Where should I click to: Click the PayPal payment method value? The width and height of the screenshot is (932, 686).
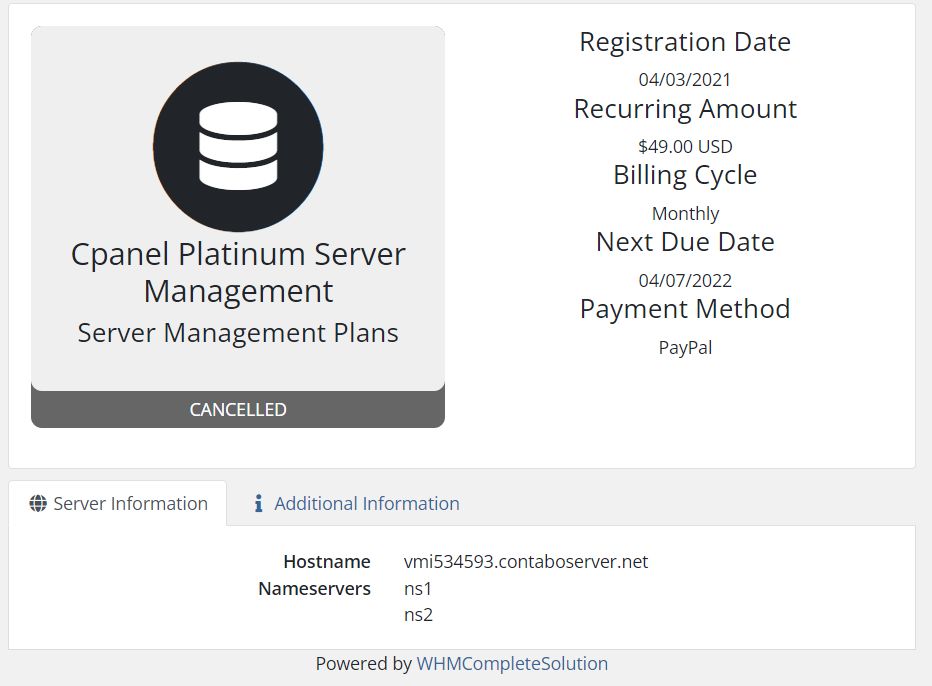[685, 348]
